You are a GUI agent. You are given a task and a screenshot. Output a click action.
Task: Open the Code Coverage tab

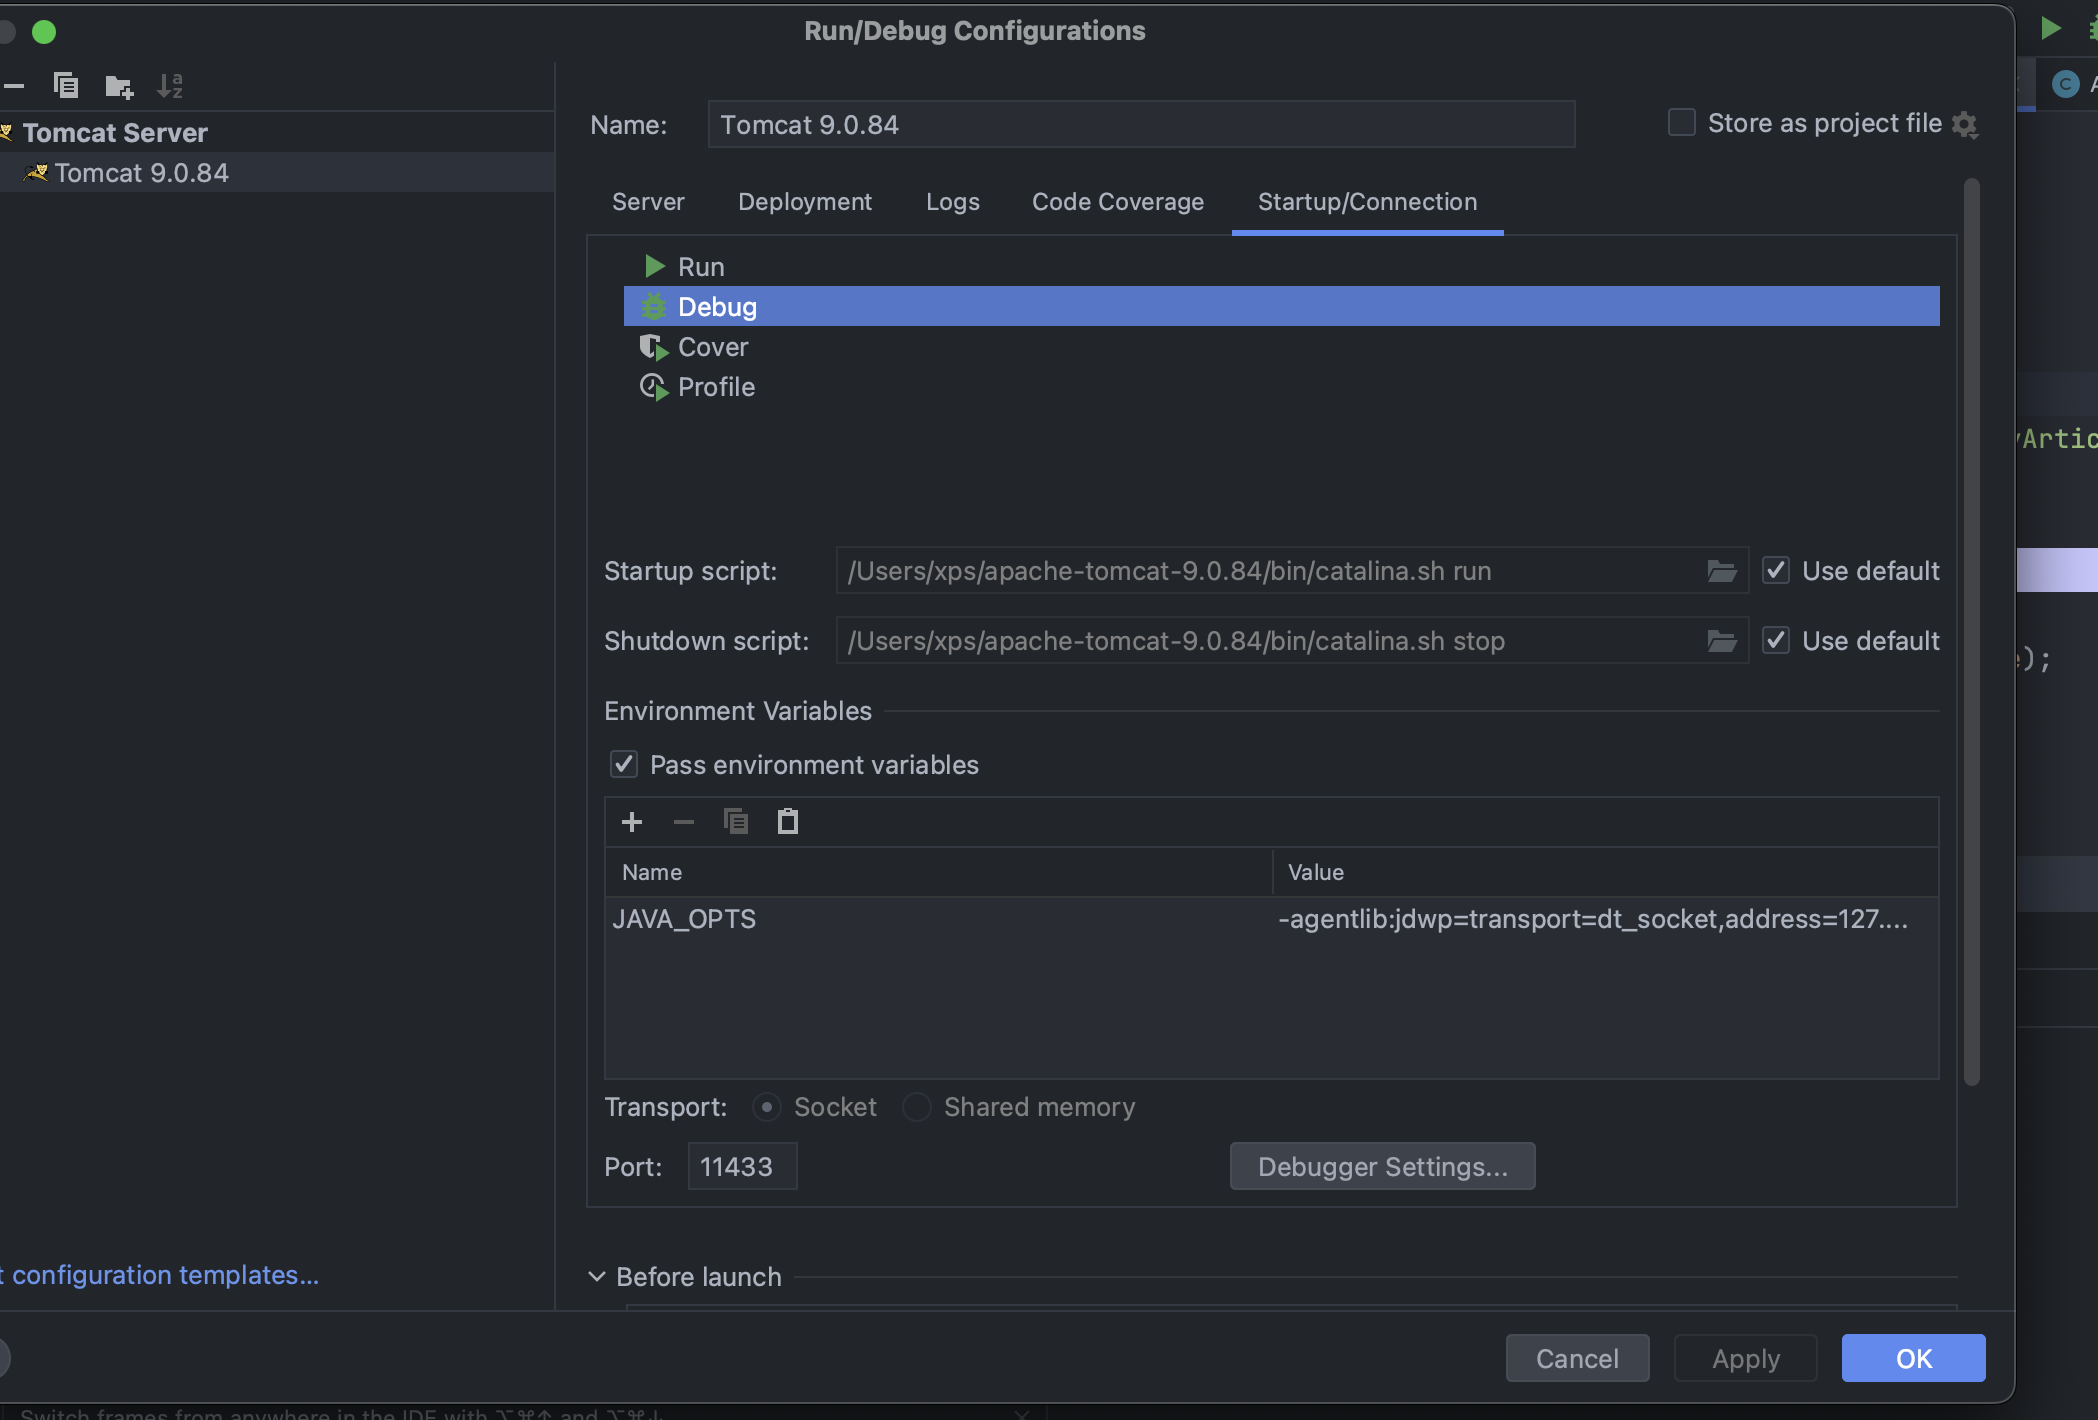(x=1118, y=202)
